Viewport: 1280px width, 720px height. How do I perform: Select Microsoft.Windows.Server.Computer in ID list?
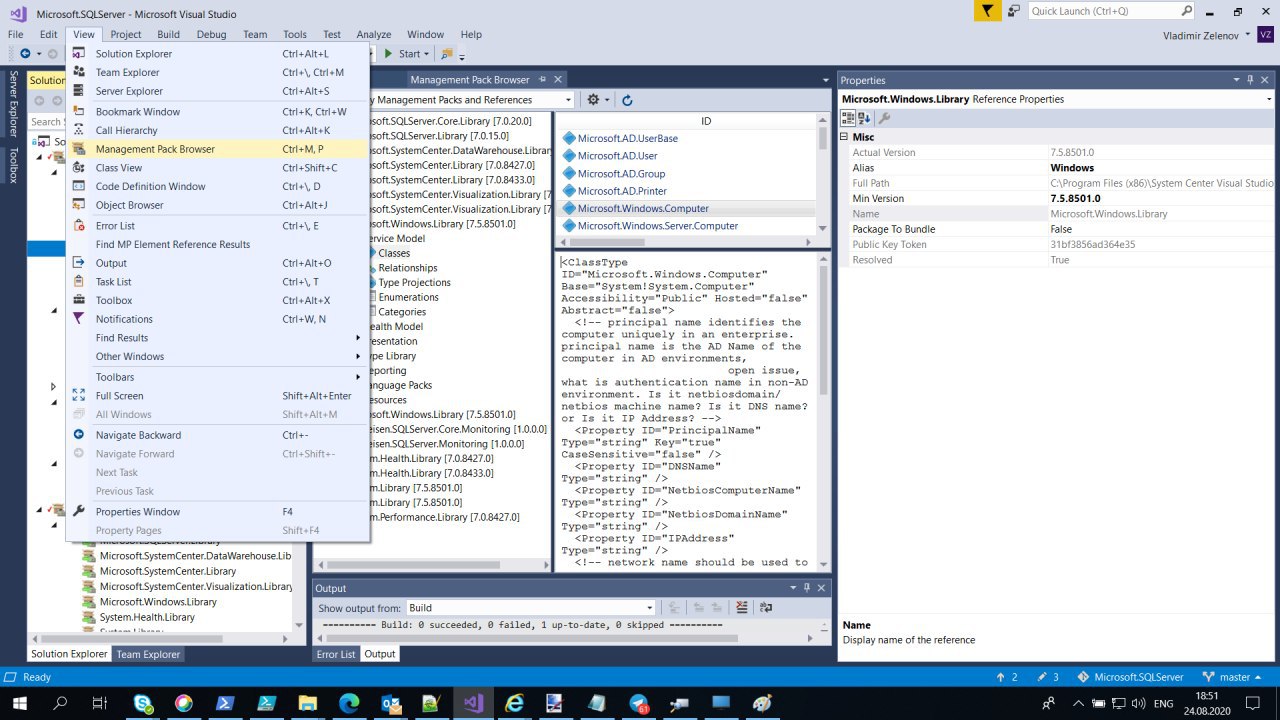click(658, 226)
